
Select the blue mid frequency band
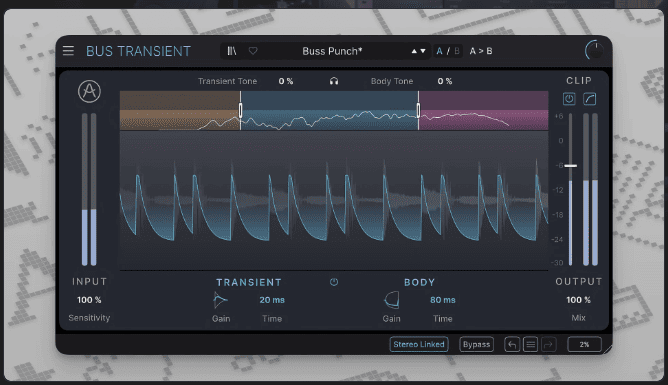point(329,110)
